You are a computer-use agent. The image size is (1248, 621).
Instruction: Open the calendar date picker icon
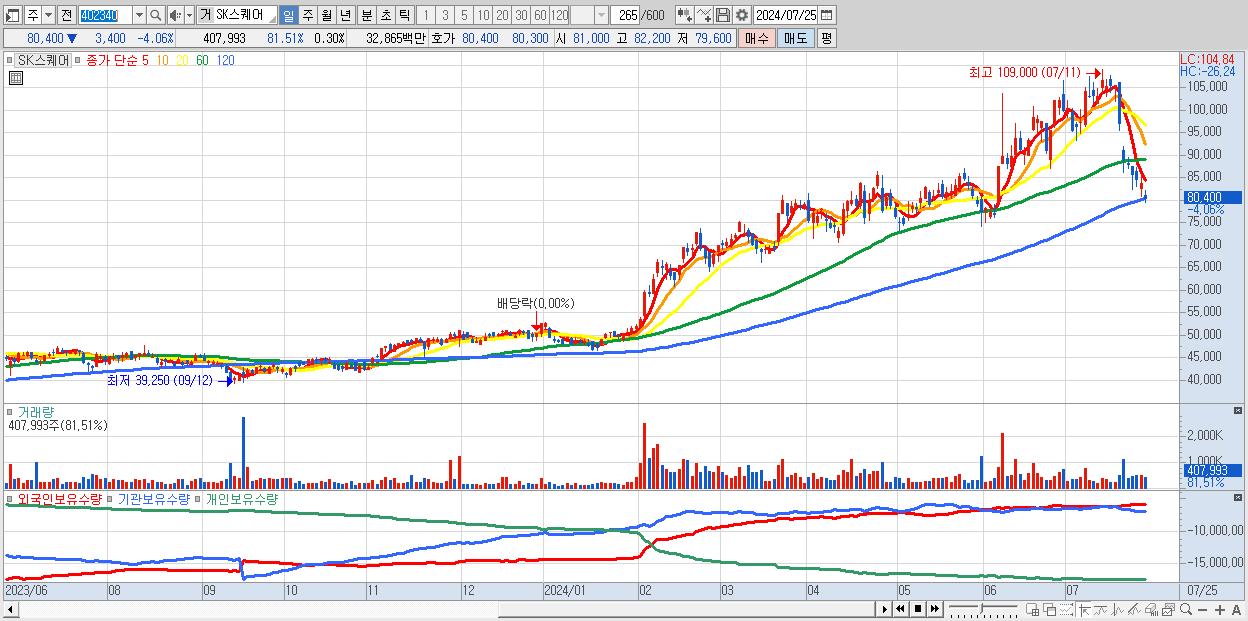pyautogui.click(x=826, y=16)
